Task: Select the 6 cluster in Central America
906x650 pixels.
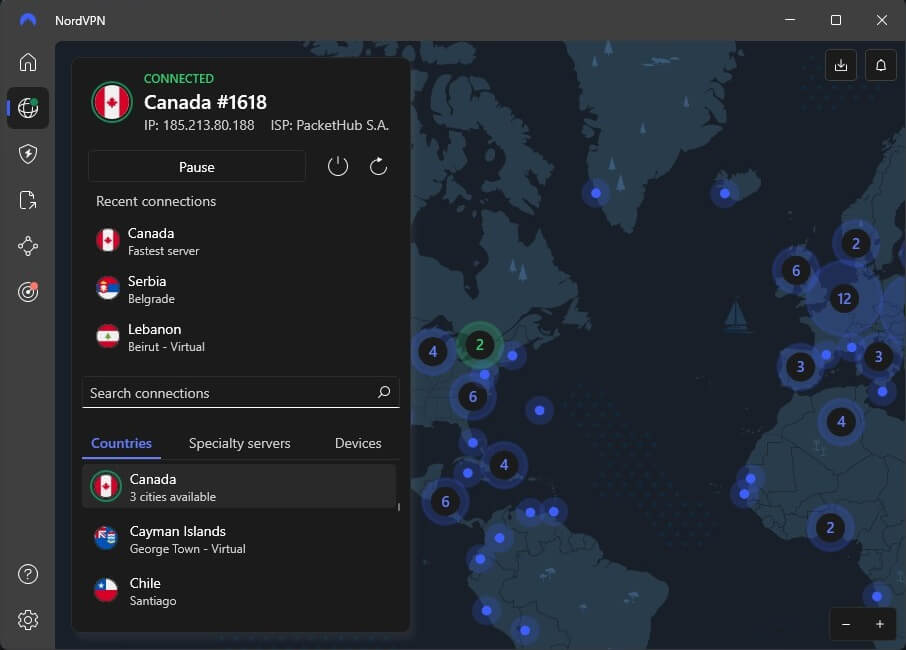Action: coord(445,502)
